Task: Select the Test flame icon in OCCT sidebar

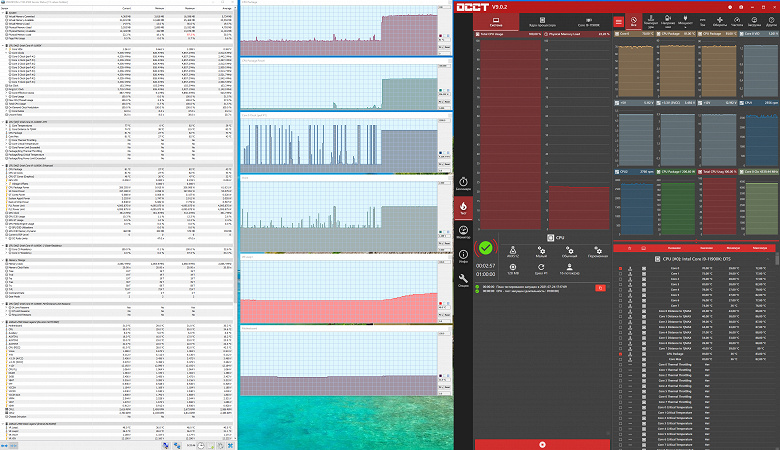Action: [463, 208]
